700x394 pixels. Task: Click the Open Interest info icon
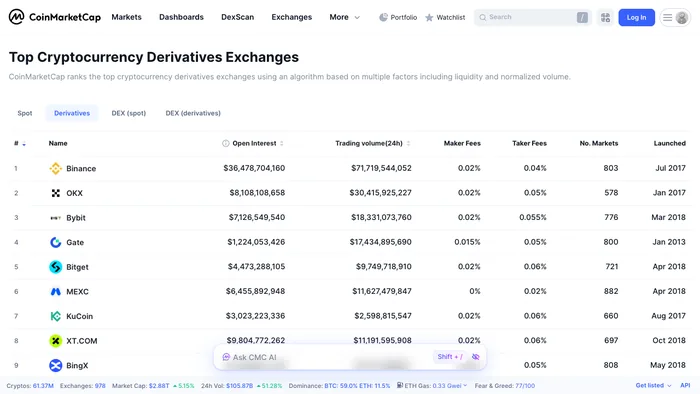225,143
